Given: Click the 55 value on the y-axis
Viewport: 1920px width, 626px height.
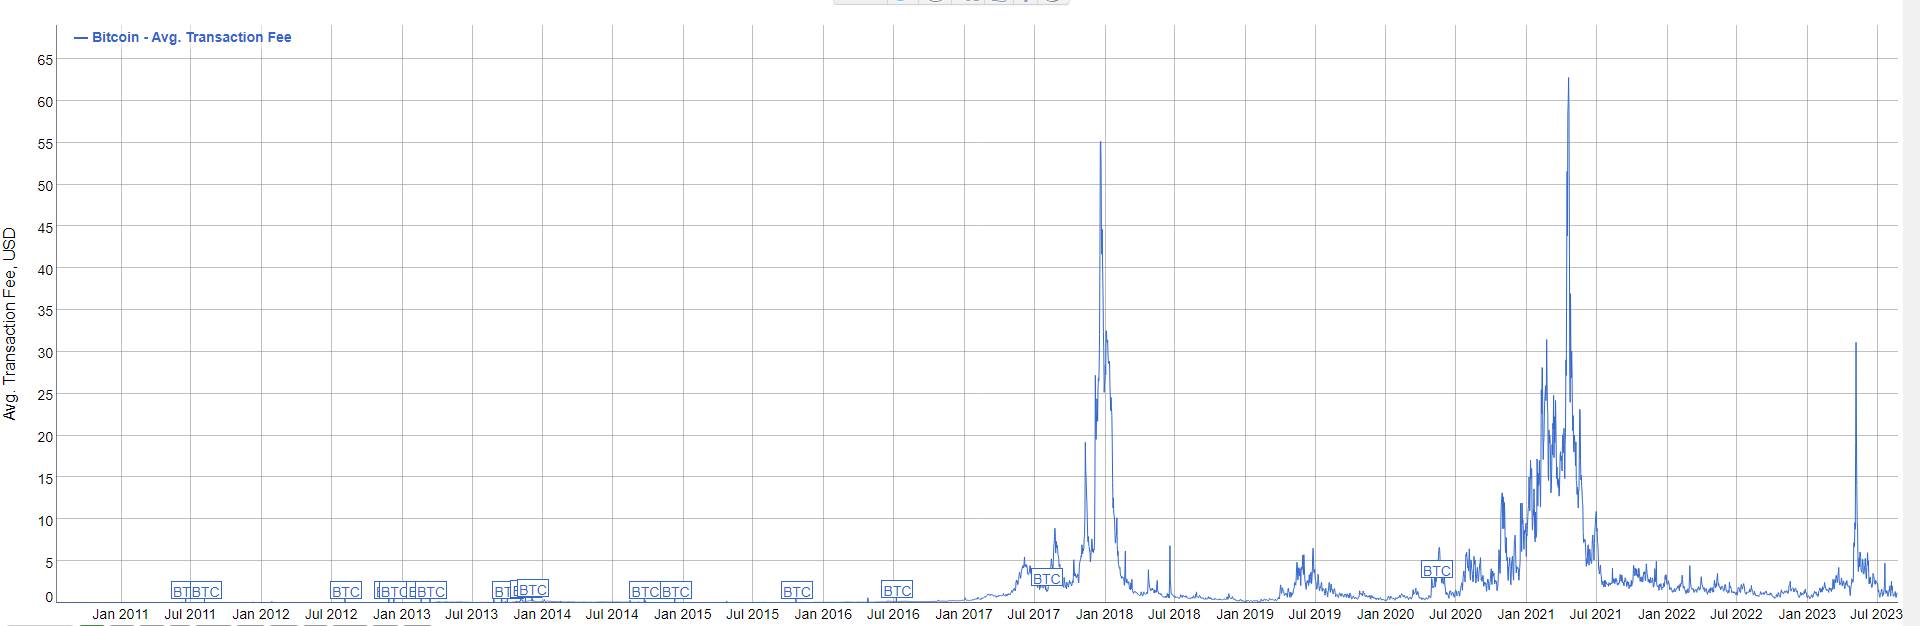Looking at the screenshot, I should pos(45,144).
